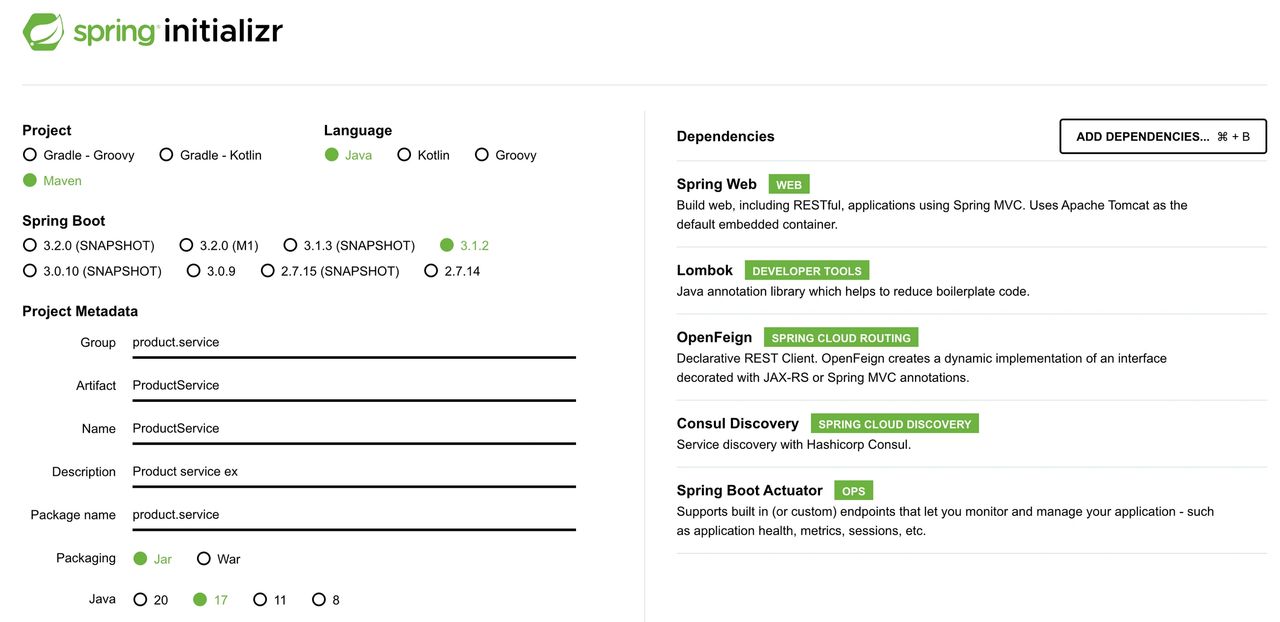Click the Group input field
This screenshot has width=1280, height=622.
point(353,342)
